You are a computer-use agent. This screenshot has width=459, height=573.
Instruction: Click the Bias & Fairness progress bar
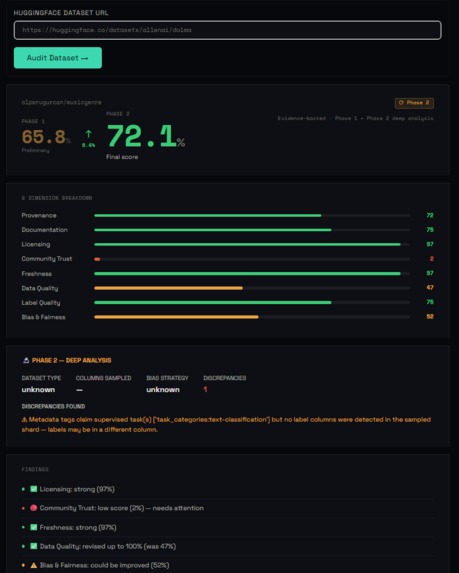tap(252, 317)
